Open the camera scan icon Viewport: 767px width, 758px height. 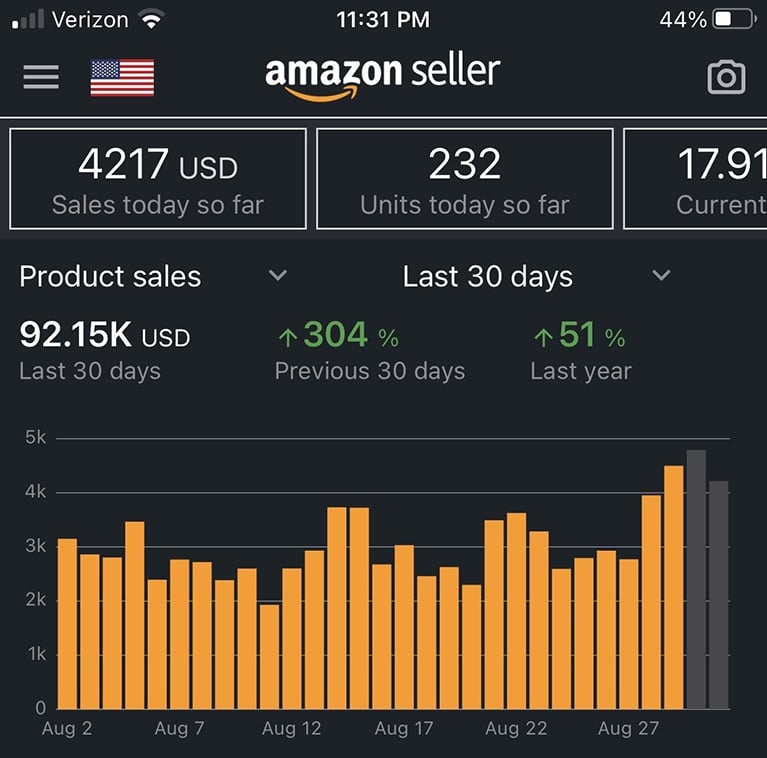(726, 77)
